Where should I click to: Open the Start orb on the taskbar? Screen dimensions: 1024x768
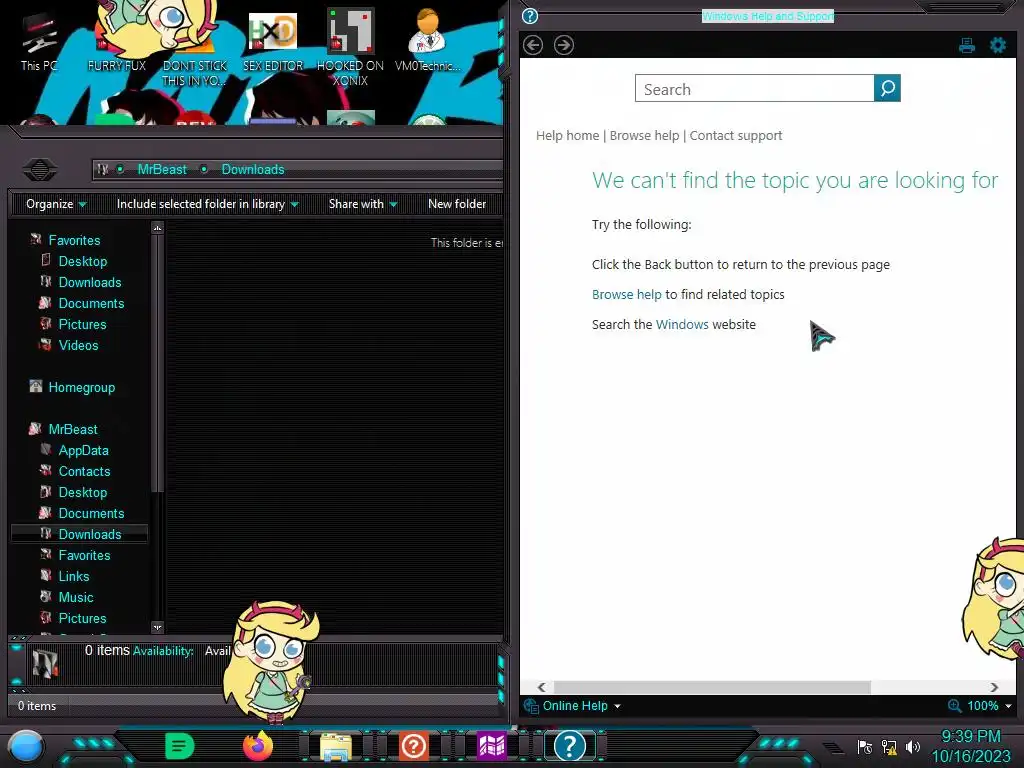tap(26, 747)
